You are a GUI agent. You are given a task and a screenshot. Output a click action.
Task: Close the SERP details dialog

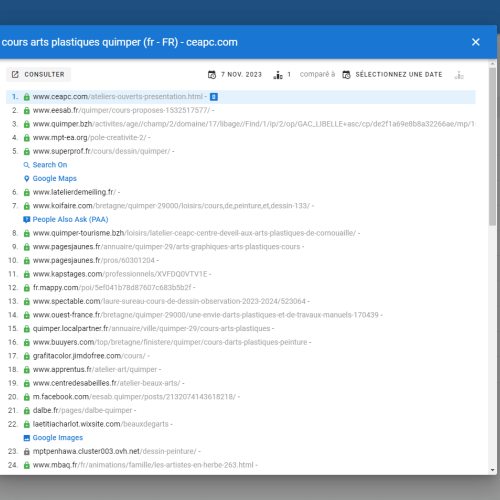click(x=476, y=42)
